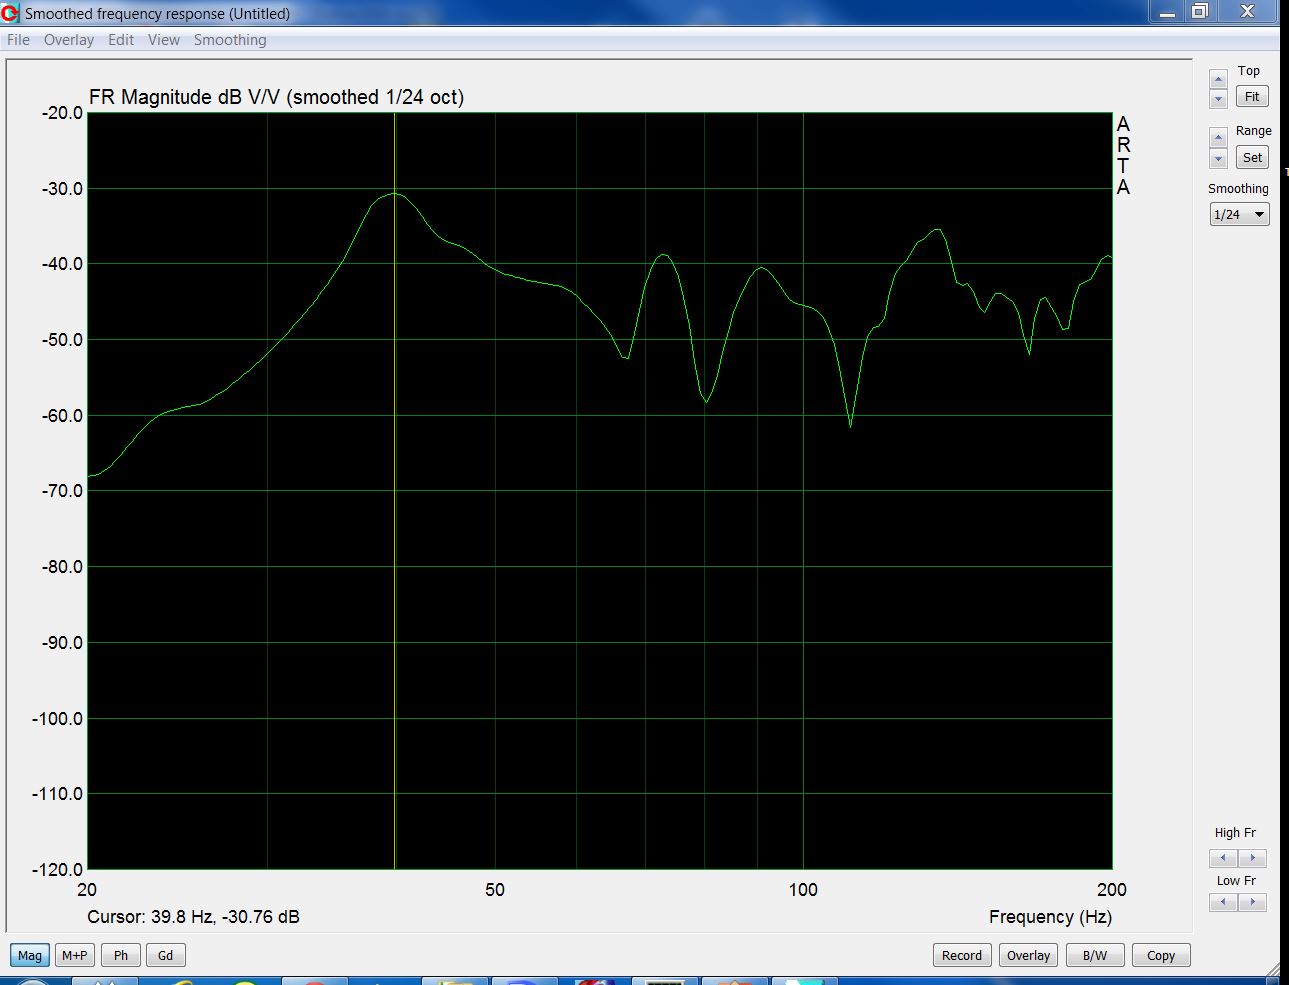The width and height of the screenshot is (1289, 985).
Task: Minimize the Smoothed frequency response window
Action: tap(1166, 11)
